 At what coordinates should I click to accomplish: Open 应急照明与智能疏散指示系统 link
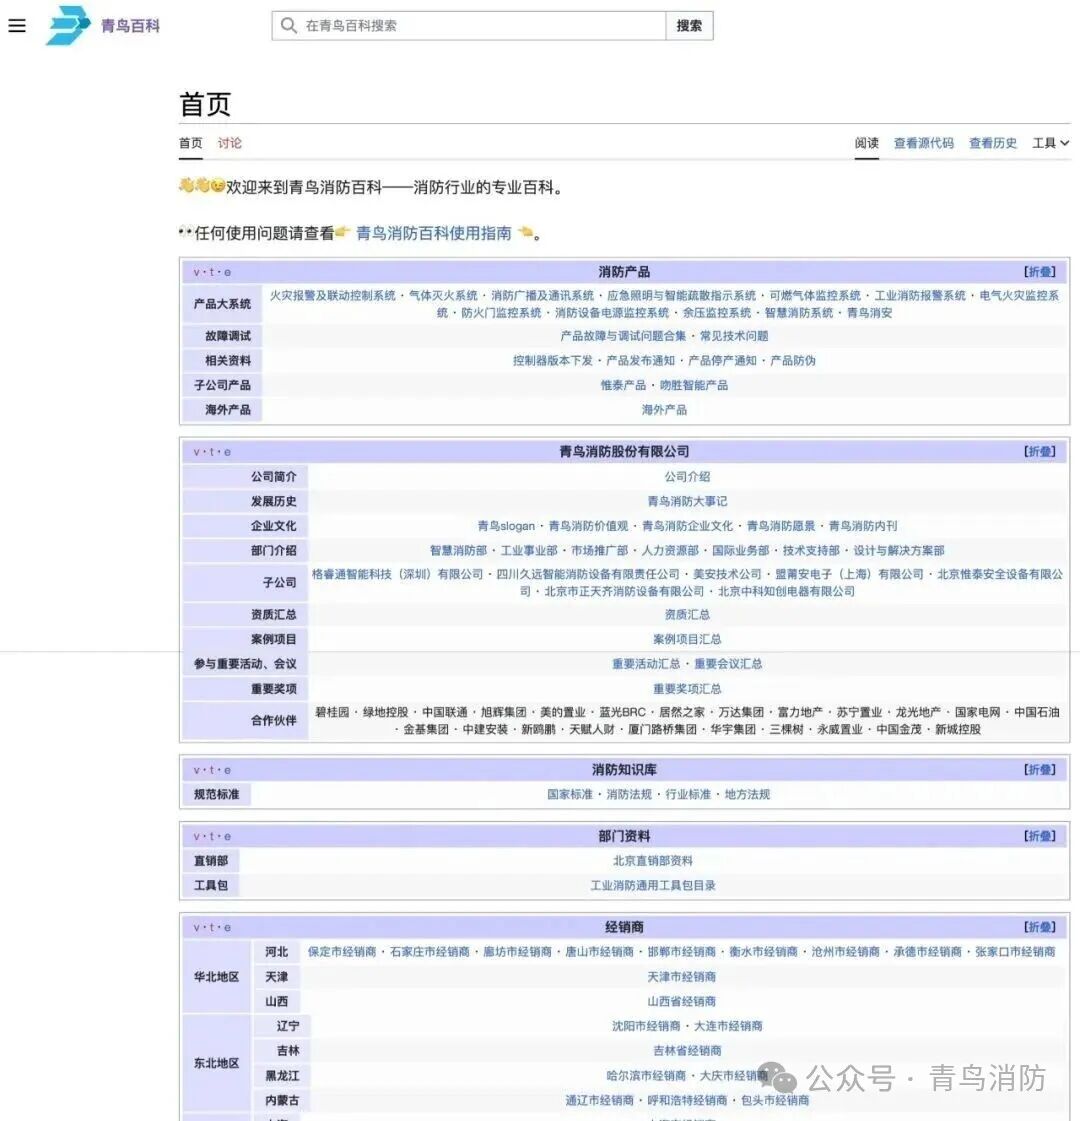pos(681,295)
